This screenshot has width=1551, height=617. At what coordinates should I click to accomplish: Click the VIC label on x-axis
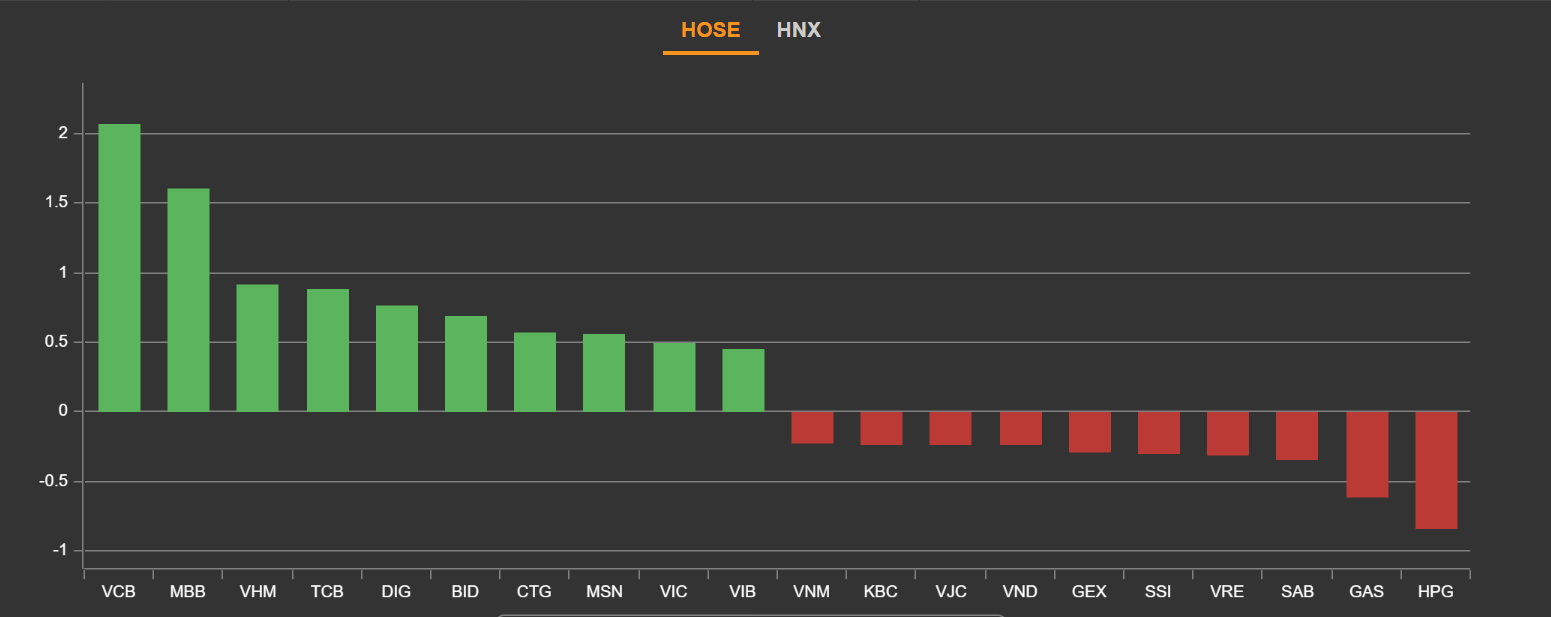(x=674, y=592)
